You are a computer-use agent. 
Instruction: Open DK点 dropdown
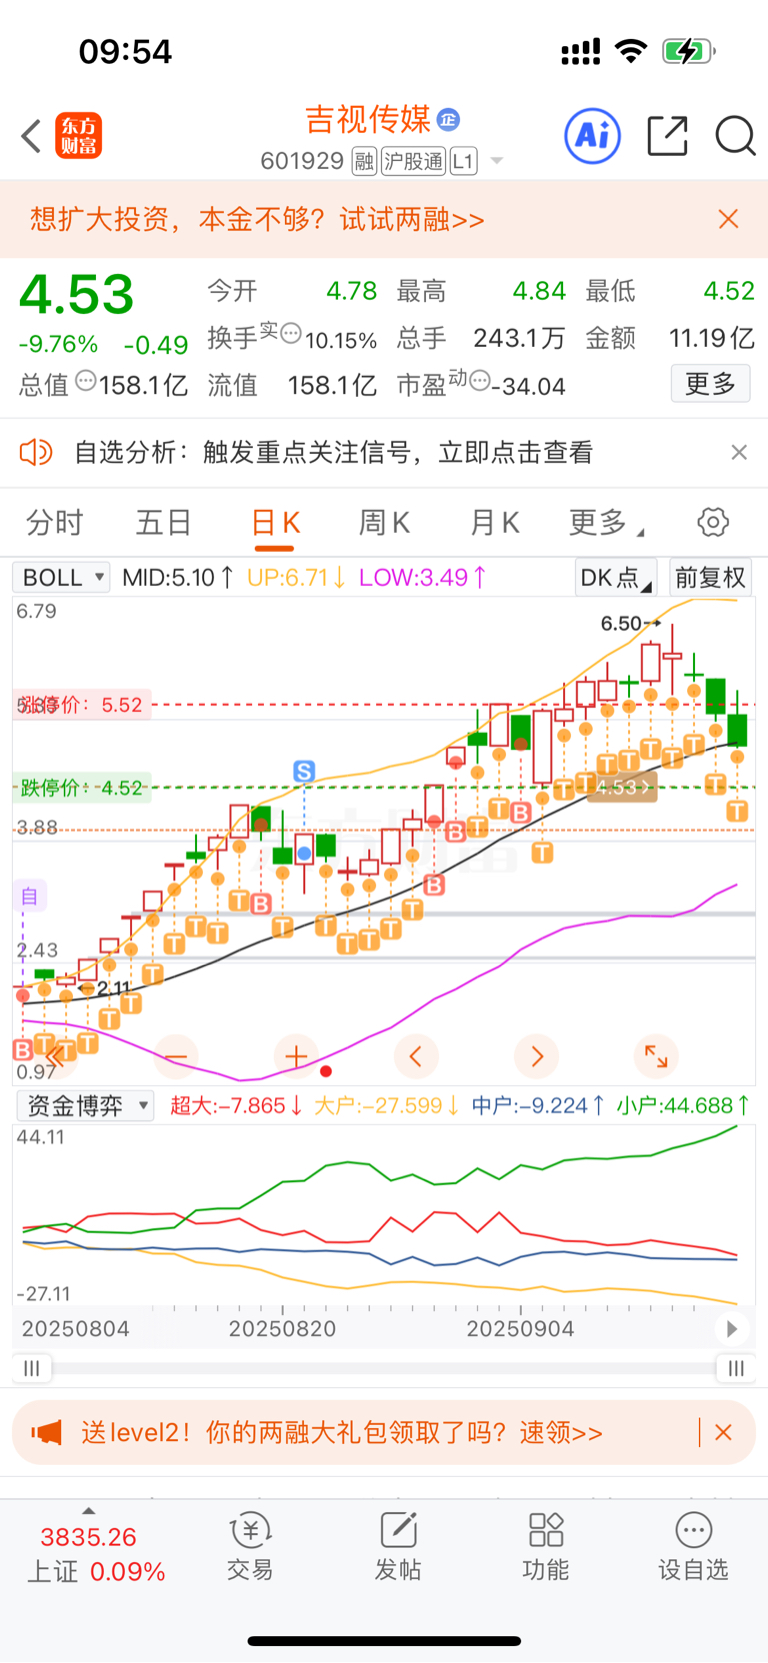click(616, 577)
